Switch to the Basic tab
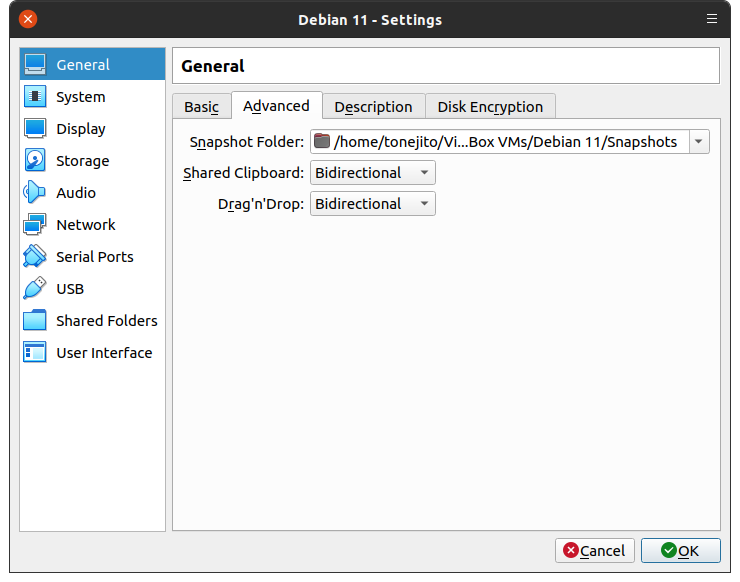 [201, 107]
